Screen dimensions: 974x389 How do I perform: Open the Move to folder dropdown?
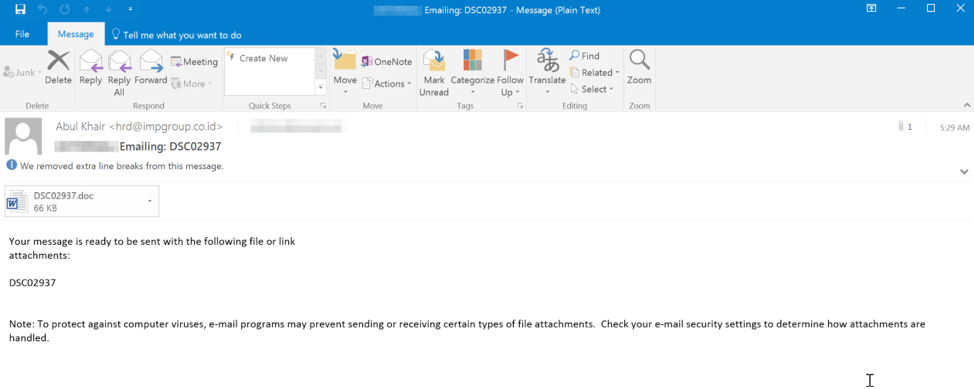point(345,73)
